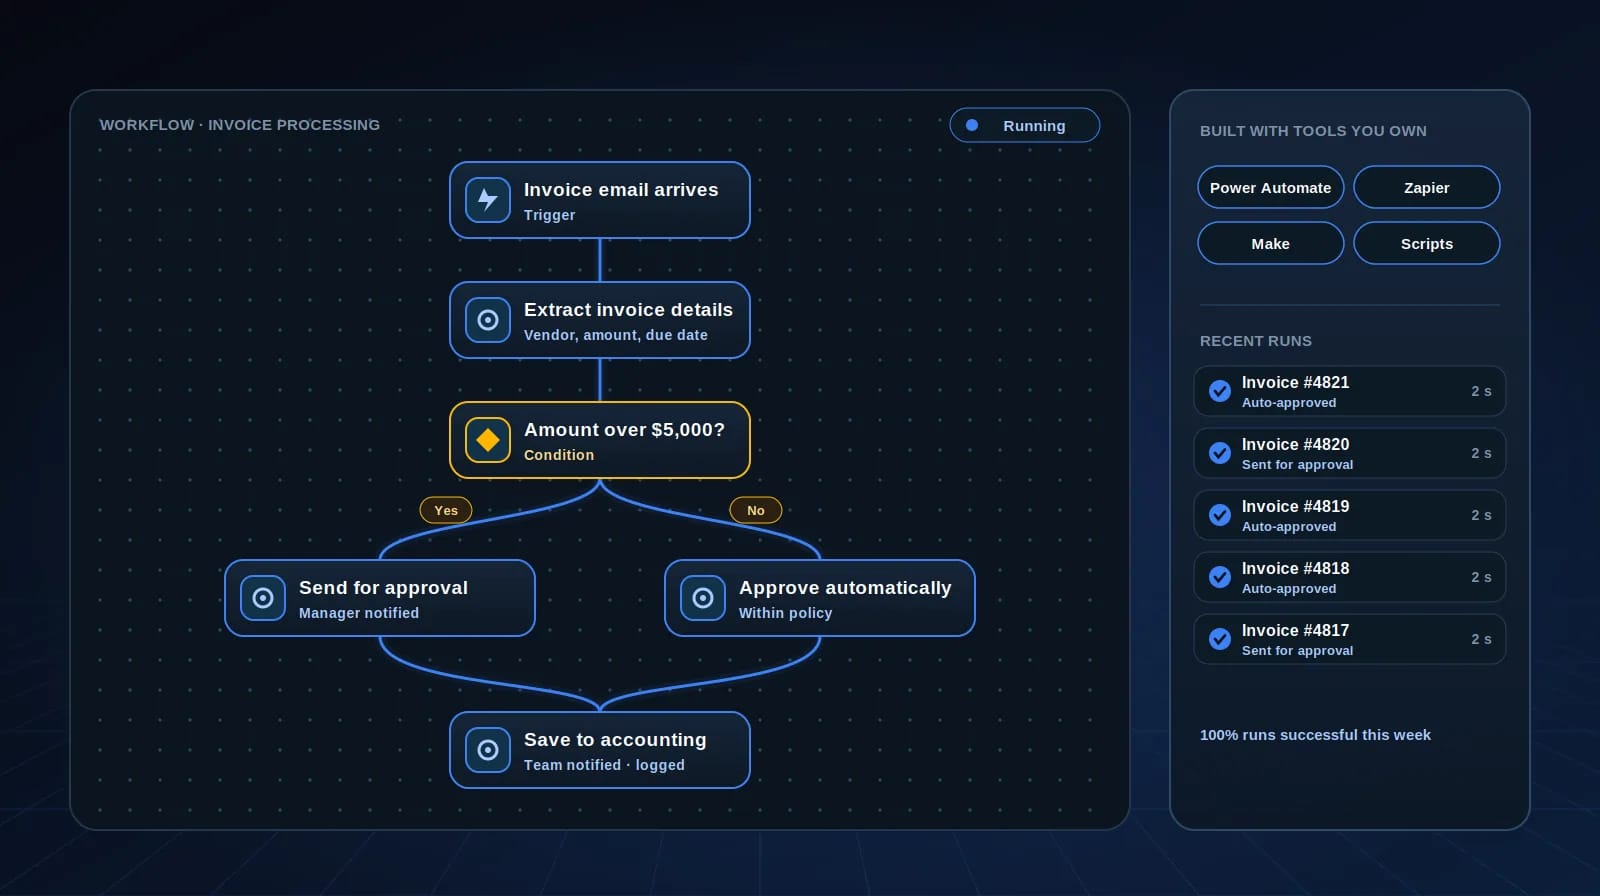Open the Invoice #4818 run row title

[x=1295, y=568]
